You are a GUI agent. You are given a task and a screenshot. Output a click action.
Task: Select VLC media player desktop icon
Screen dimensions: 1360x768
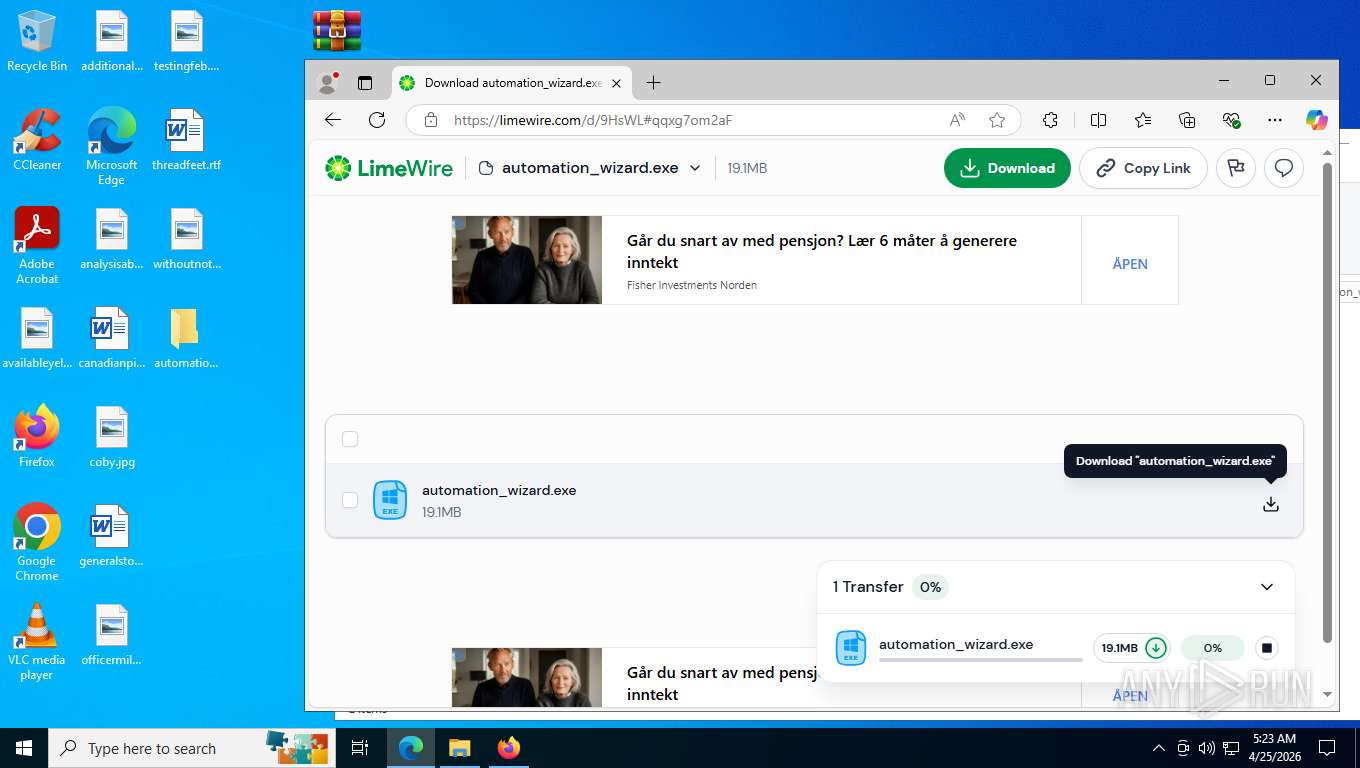(37, 642)
